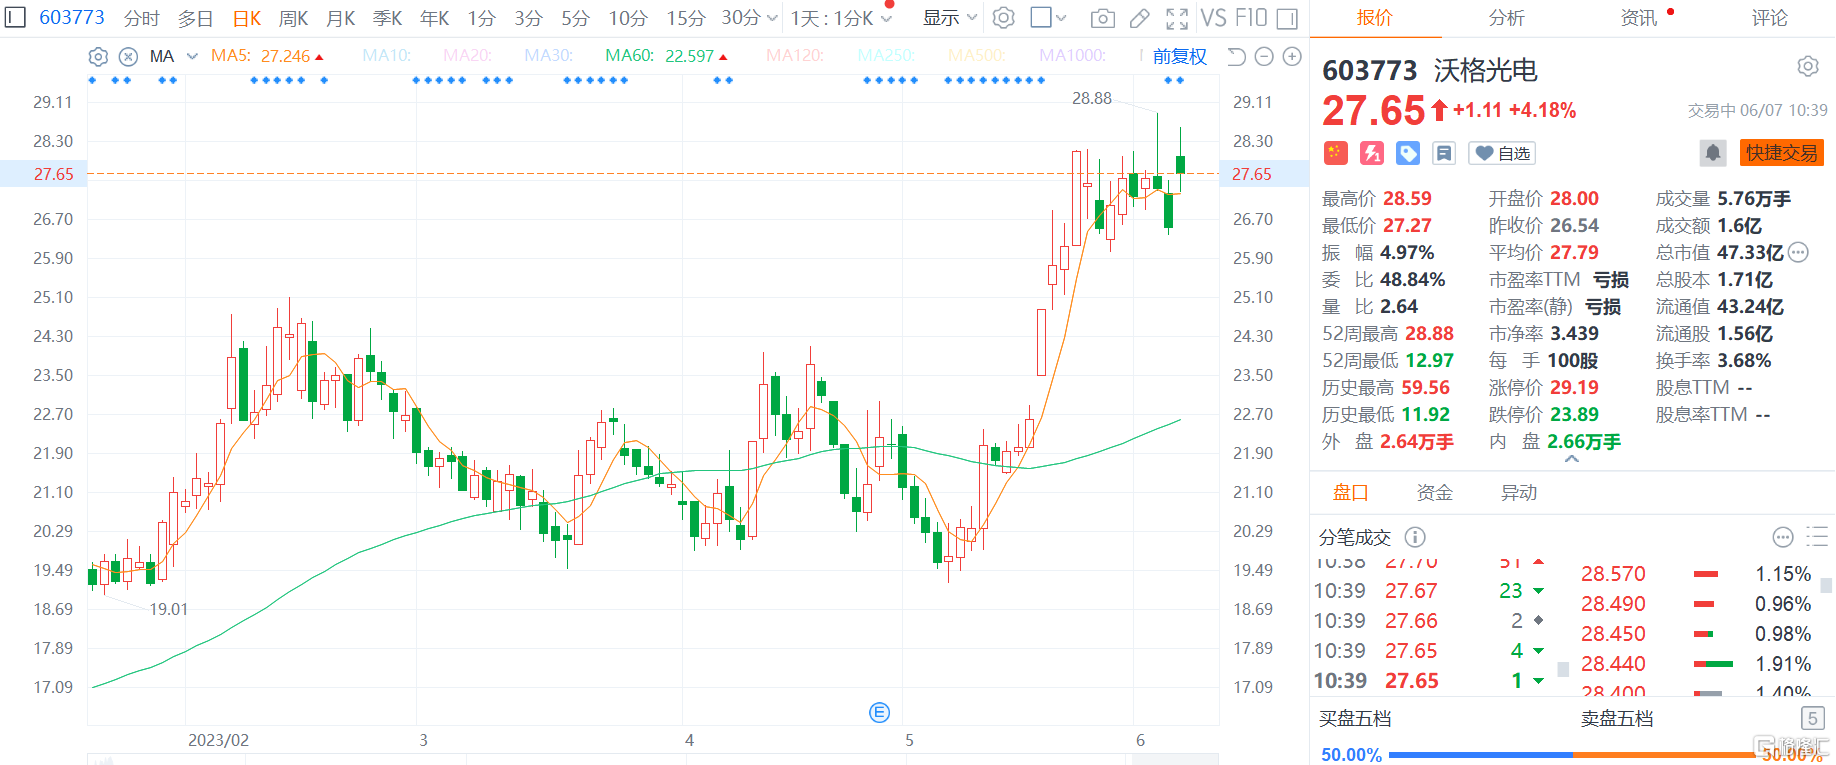Open the 前复权 adjustment selector
Viewport: 1836px width, 765px height.
1179,56
